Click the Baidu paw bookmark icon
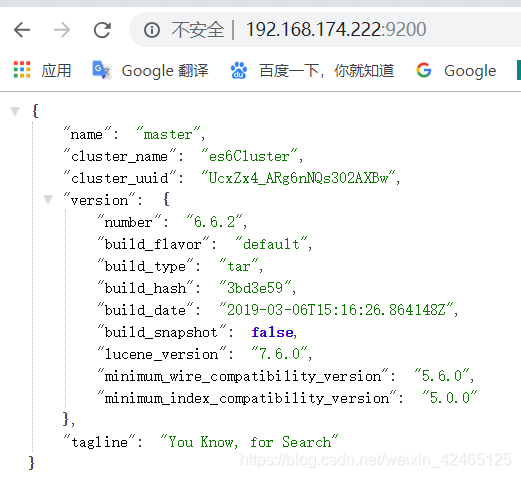The image size is (521, 478). point(239,70)
